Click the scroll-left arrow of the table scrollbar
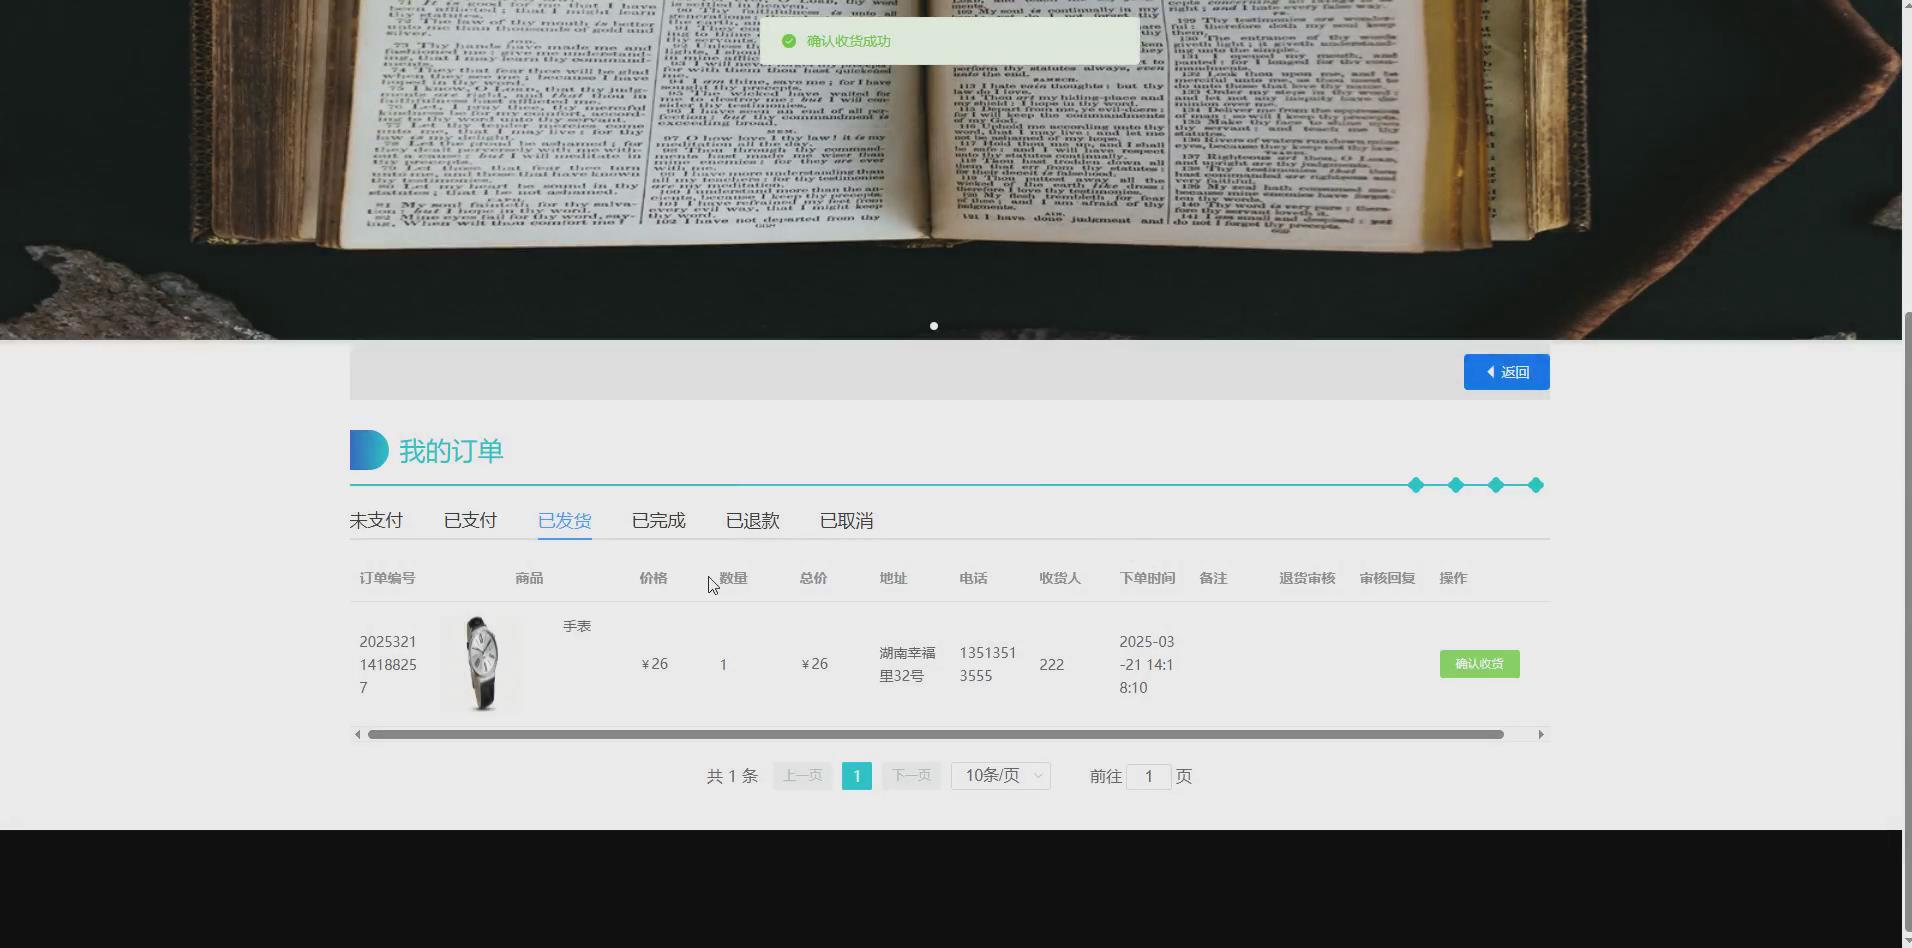1912x948 pixels. click(x=357, y=734)
